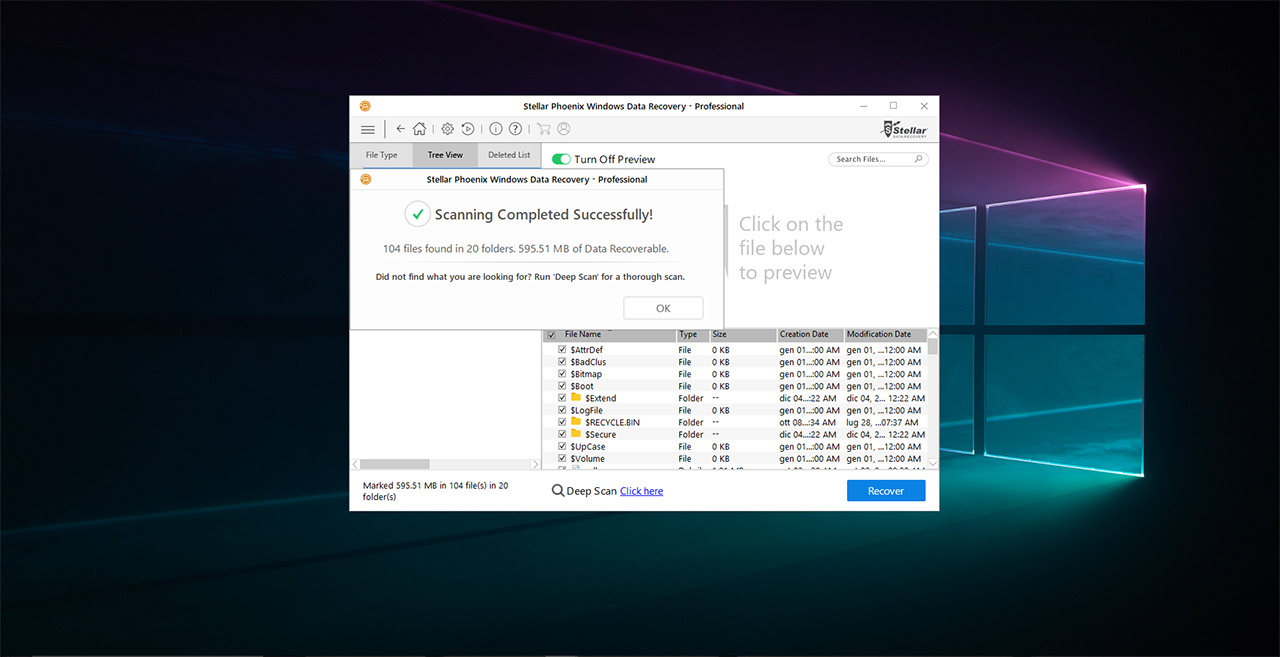Uncheck the $AttrDef file checkbox
The height and width of the screenshot is (657, 1280).
[562, 350]
